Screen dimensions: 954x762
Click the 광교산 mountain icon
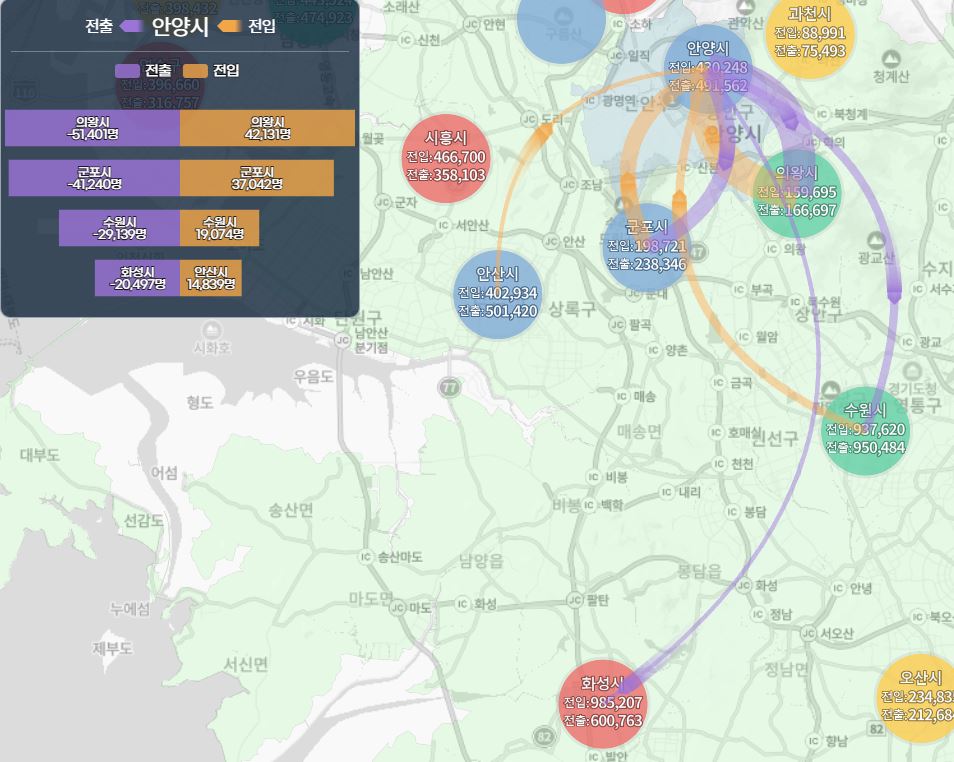(876, 240)
